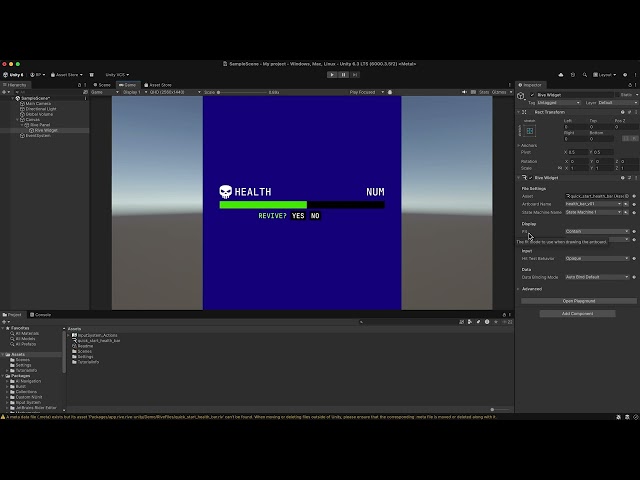Image resolution: width=640 pixels, height=480 pixels.
Task: Switch to the Scene tab
Action: 102,85
